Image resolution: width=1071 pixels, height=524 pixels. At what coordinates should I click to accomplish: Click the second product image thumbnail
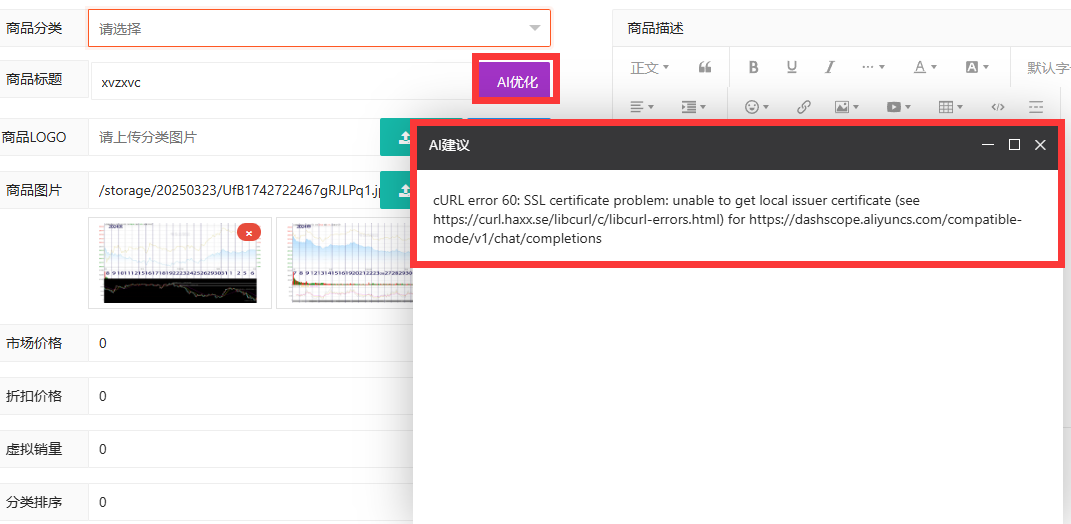[345, 263]
